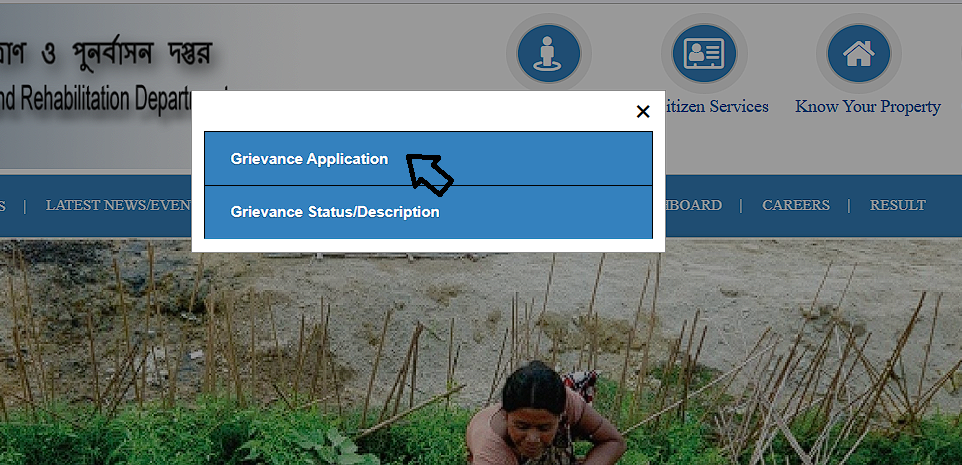Open the Grievance Status/Description option

pos(428,212)
